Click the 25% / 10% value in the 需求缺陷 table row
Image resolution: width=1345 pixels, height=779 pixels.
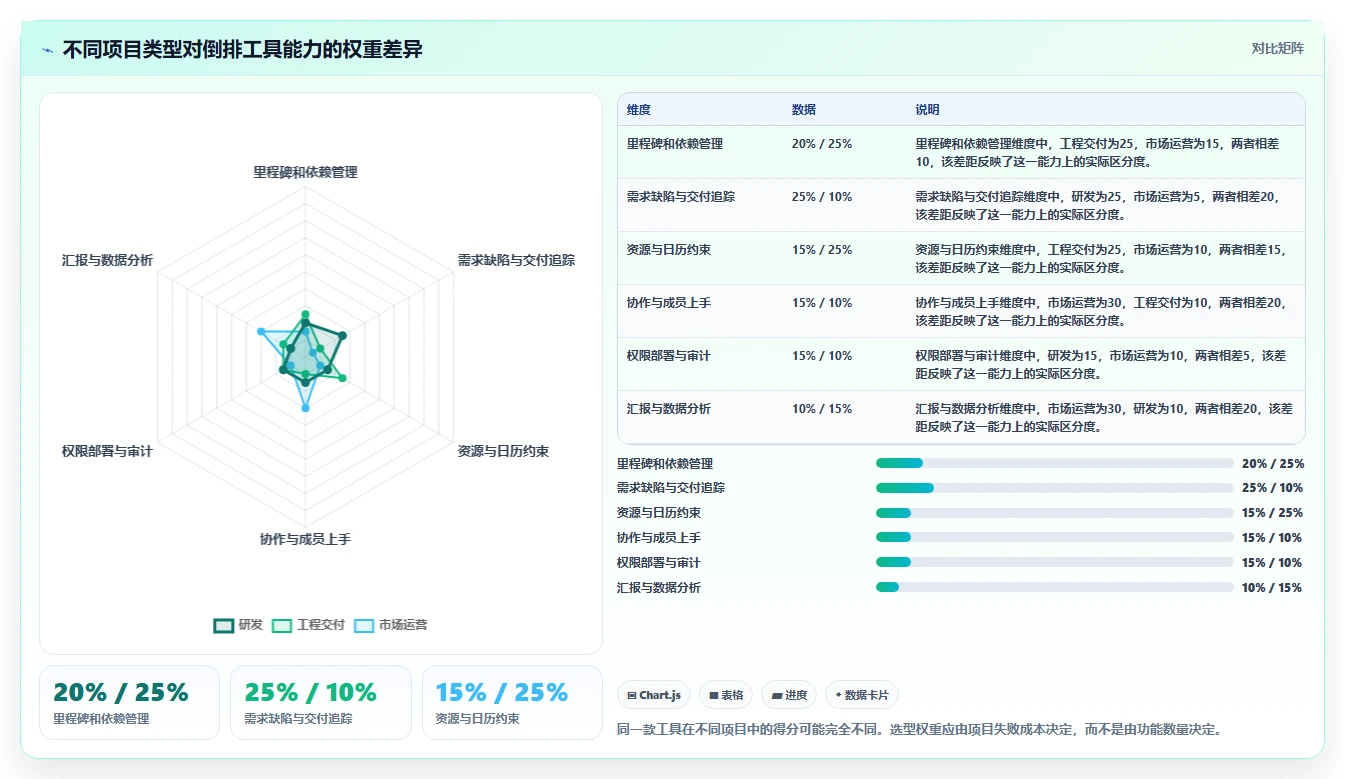pyautogui.click(x=822, y=197)
